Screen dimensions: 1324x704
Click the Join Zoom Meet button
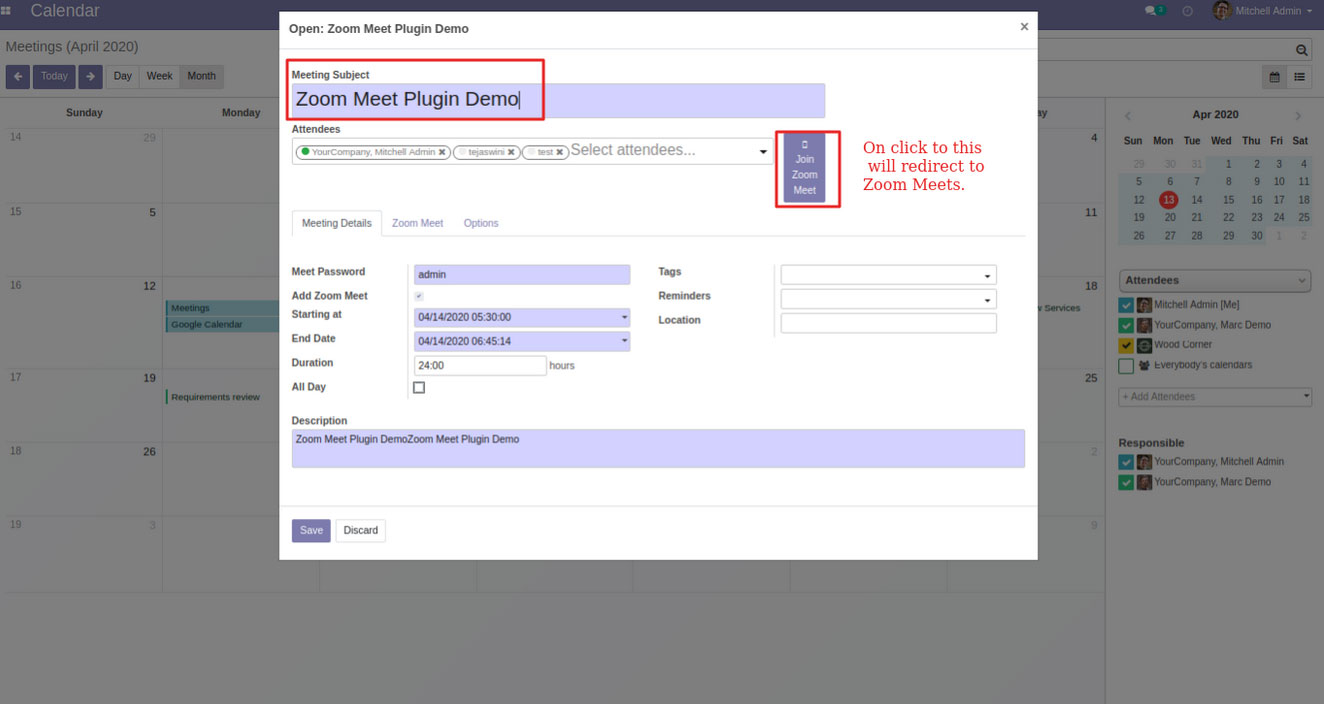(x=805, y=167)
